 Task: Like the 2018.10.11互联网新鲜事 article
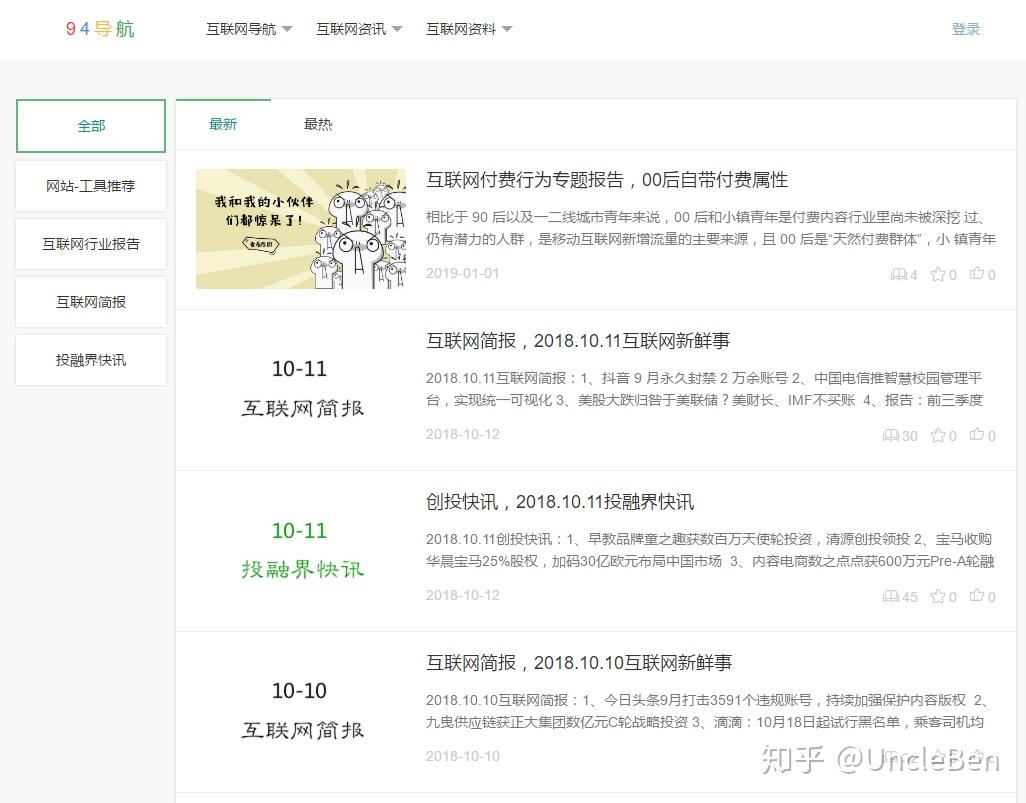977,435
